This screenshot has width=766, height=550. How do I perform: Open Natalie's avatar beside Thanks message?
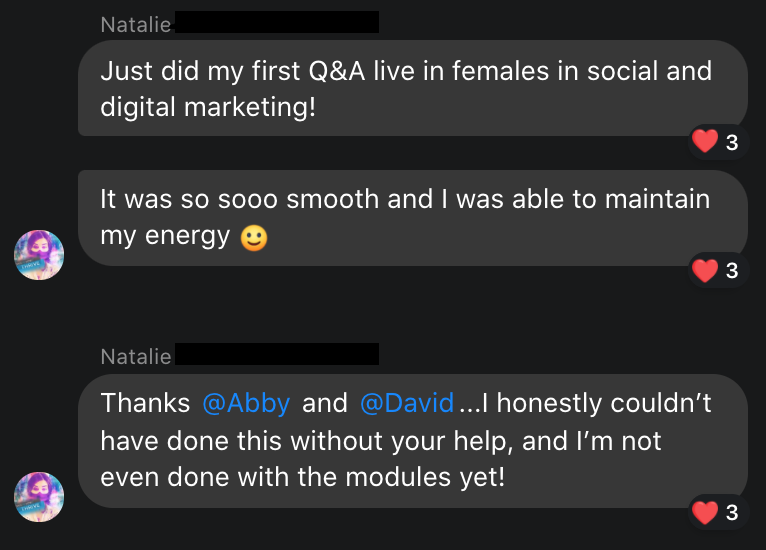(39, 497)
